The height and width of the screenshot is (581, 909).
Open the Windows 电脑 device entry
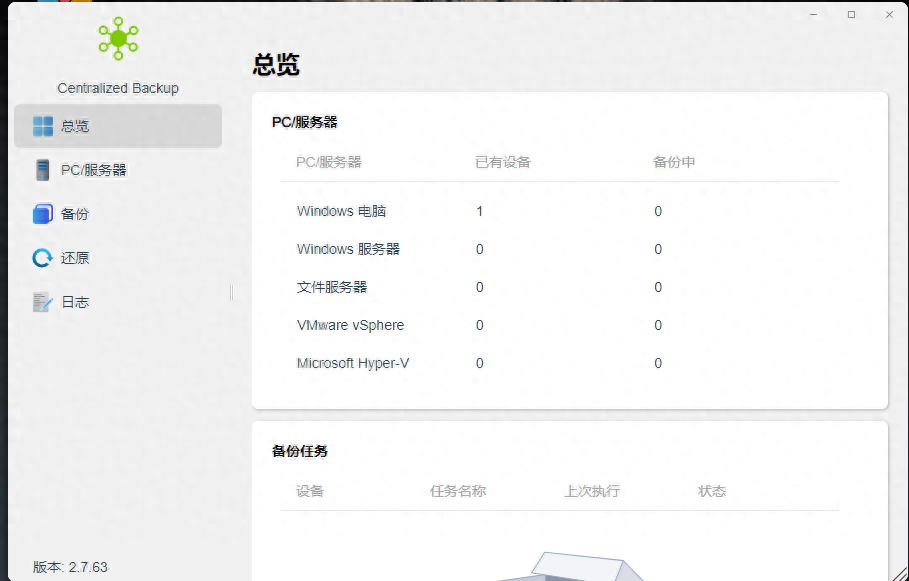pyautogui.click(x=342, y=211)
